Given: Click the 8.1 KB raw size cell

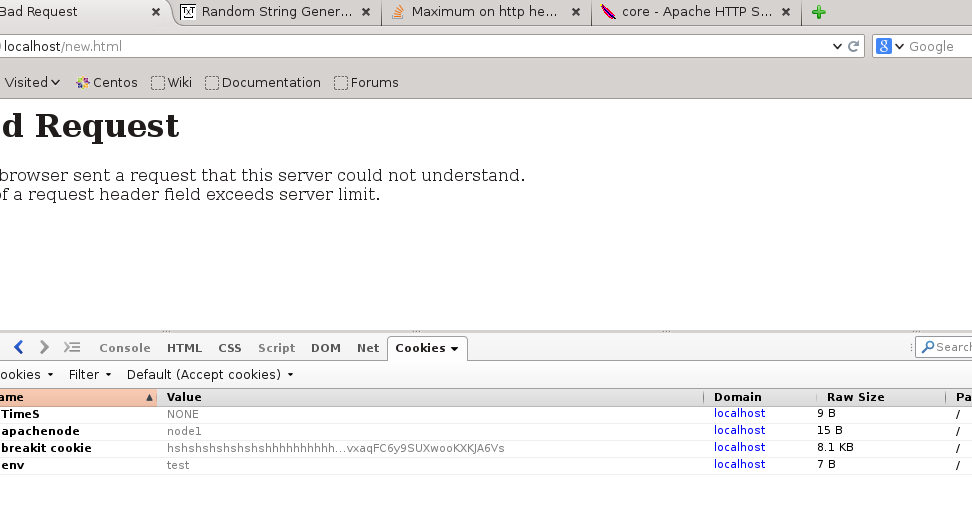Looking at the screenshot, I should pyautogui.click(x=835, y=447).
